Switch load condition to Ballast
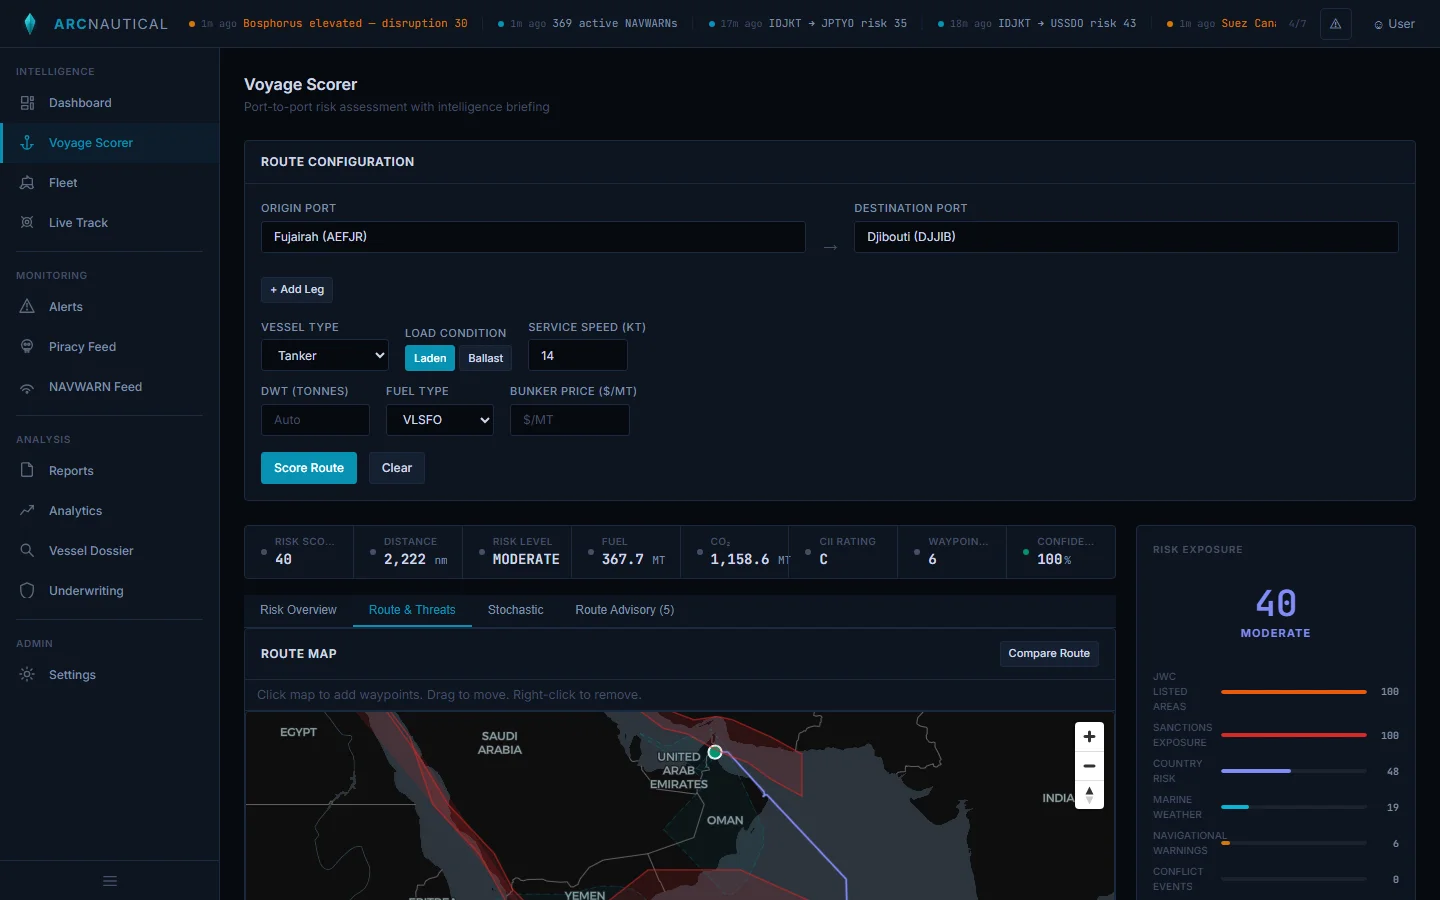 click(485, 357)
